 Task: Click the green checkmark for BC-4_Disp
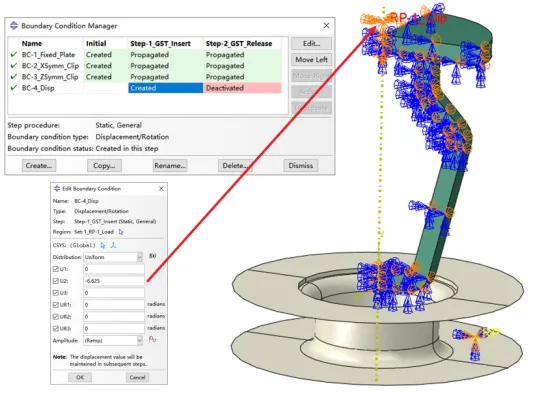click(x=14, y=88)
